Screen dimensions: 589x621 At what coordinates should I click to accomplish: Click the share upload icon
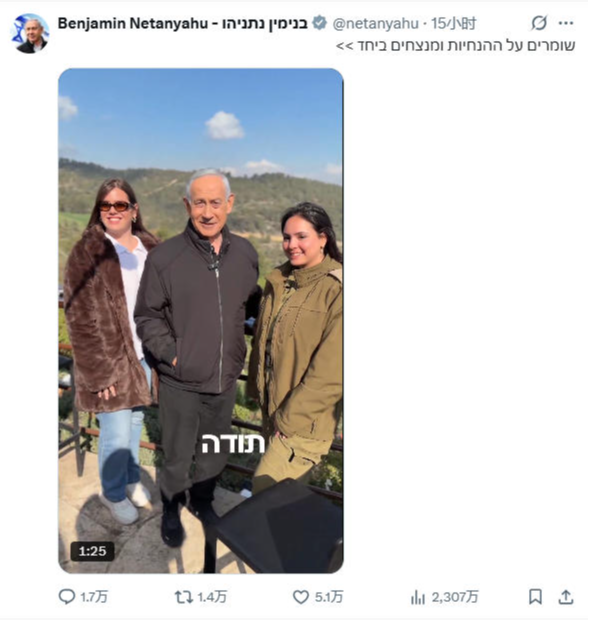click(566, 597)
